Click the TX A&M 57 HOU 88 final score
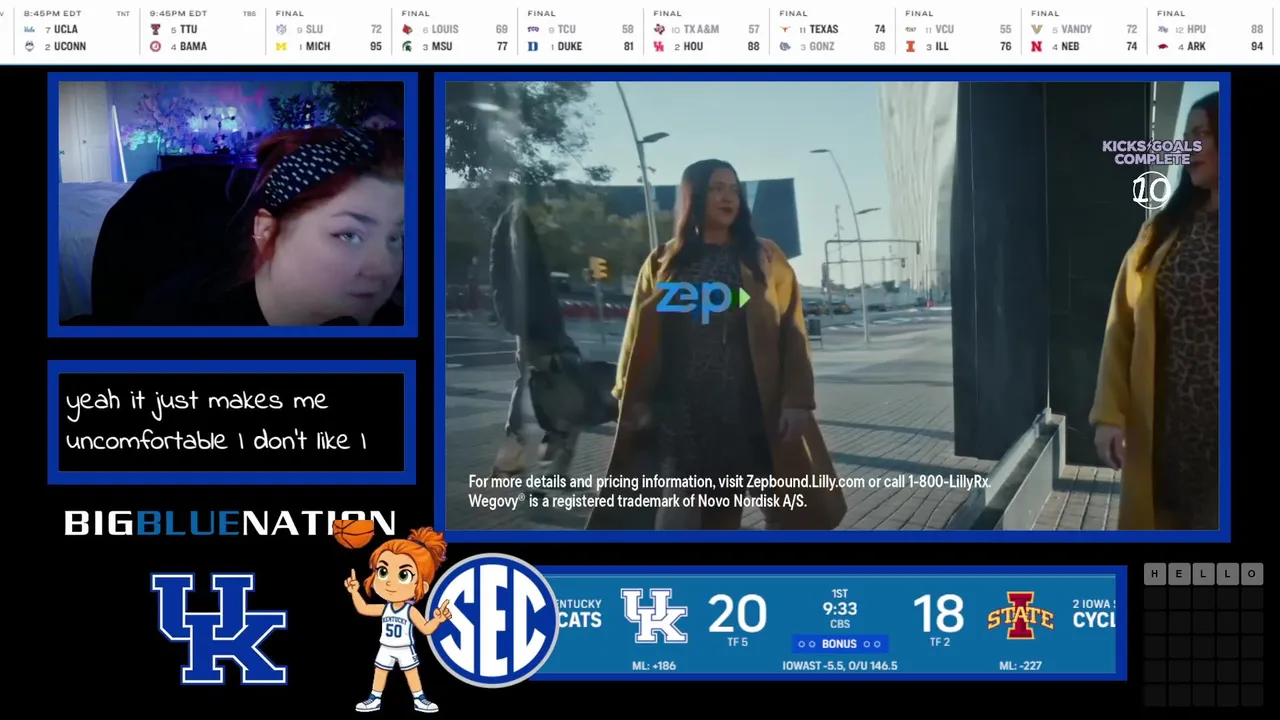The image size is (1280, 720). 707,31
